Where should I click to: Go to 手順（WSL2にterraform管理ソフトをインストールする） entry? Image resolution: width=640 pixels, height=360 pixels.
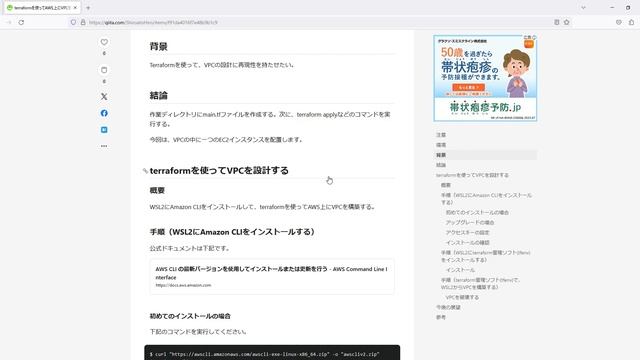485,256
